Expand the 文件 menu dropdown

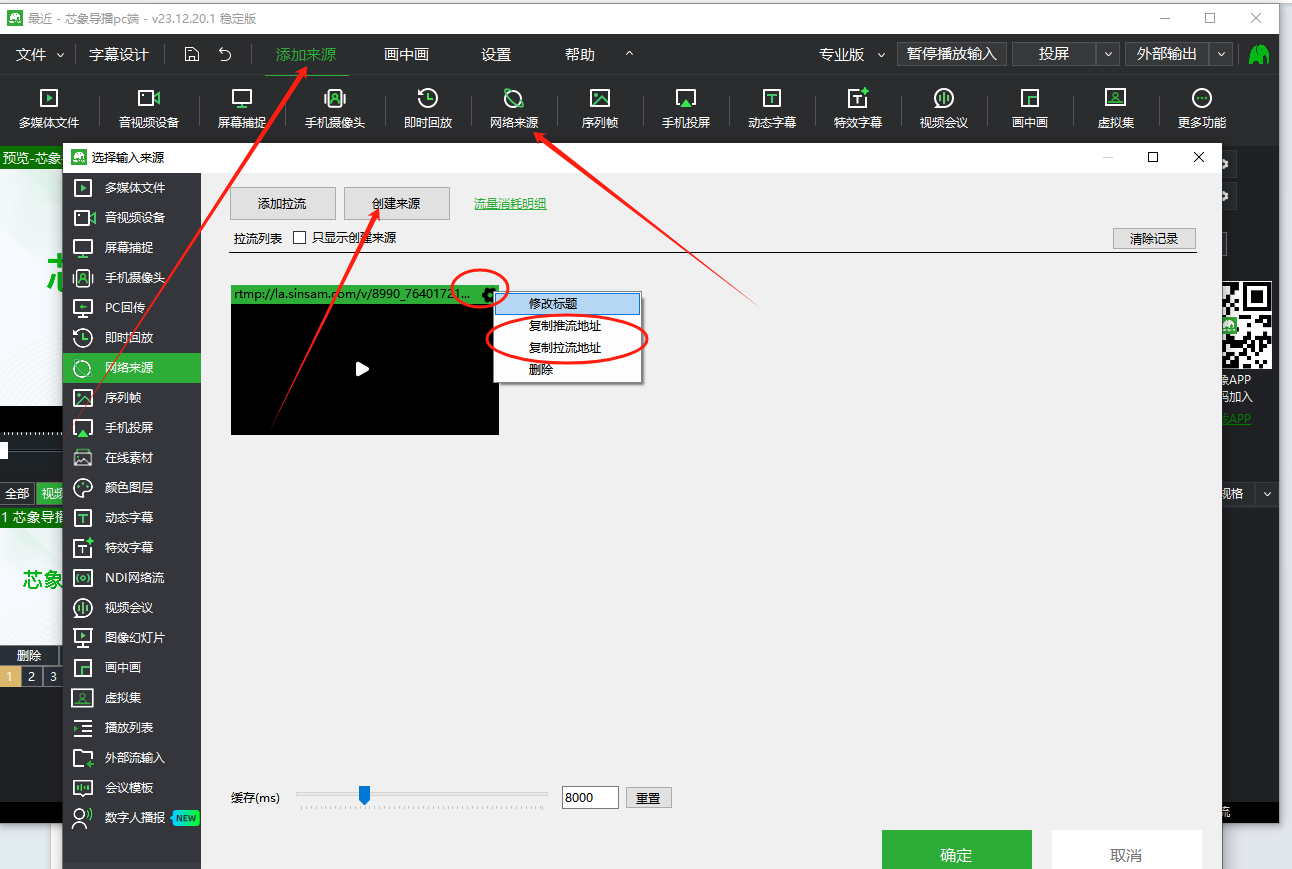tap(40, 55)
